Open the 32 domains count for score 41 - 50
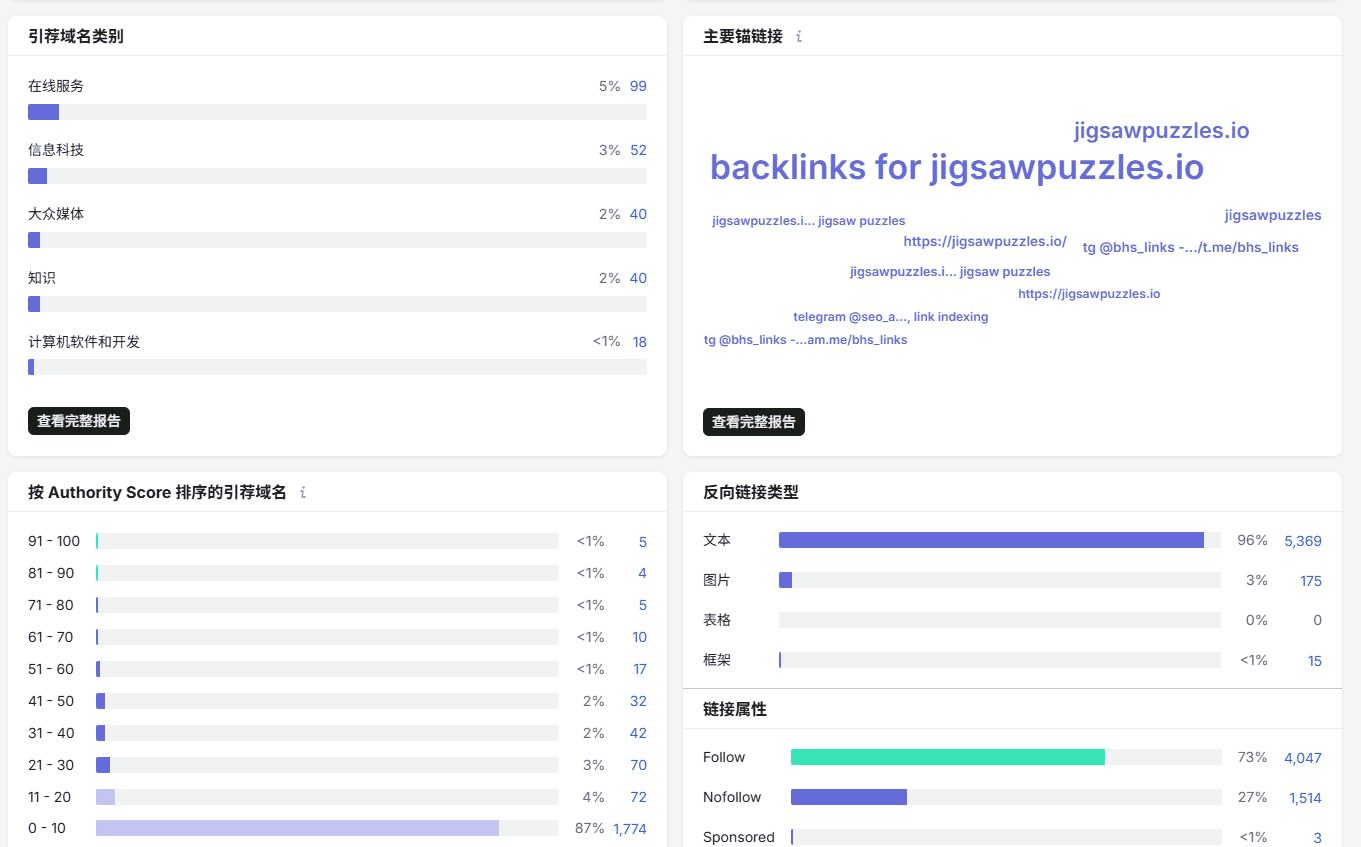Screen dimensions: 1361x847 click(x=638, y=702)
